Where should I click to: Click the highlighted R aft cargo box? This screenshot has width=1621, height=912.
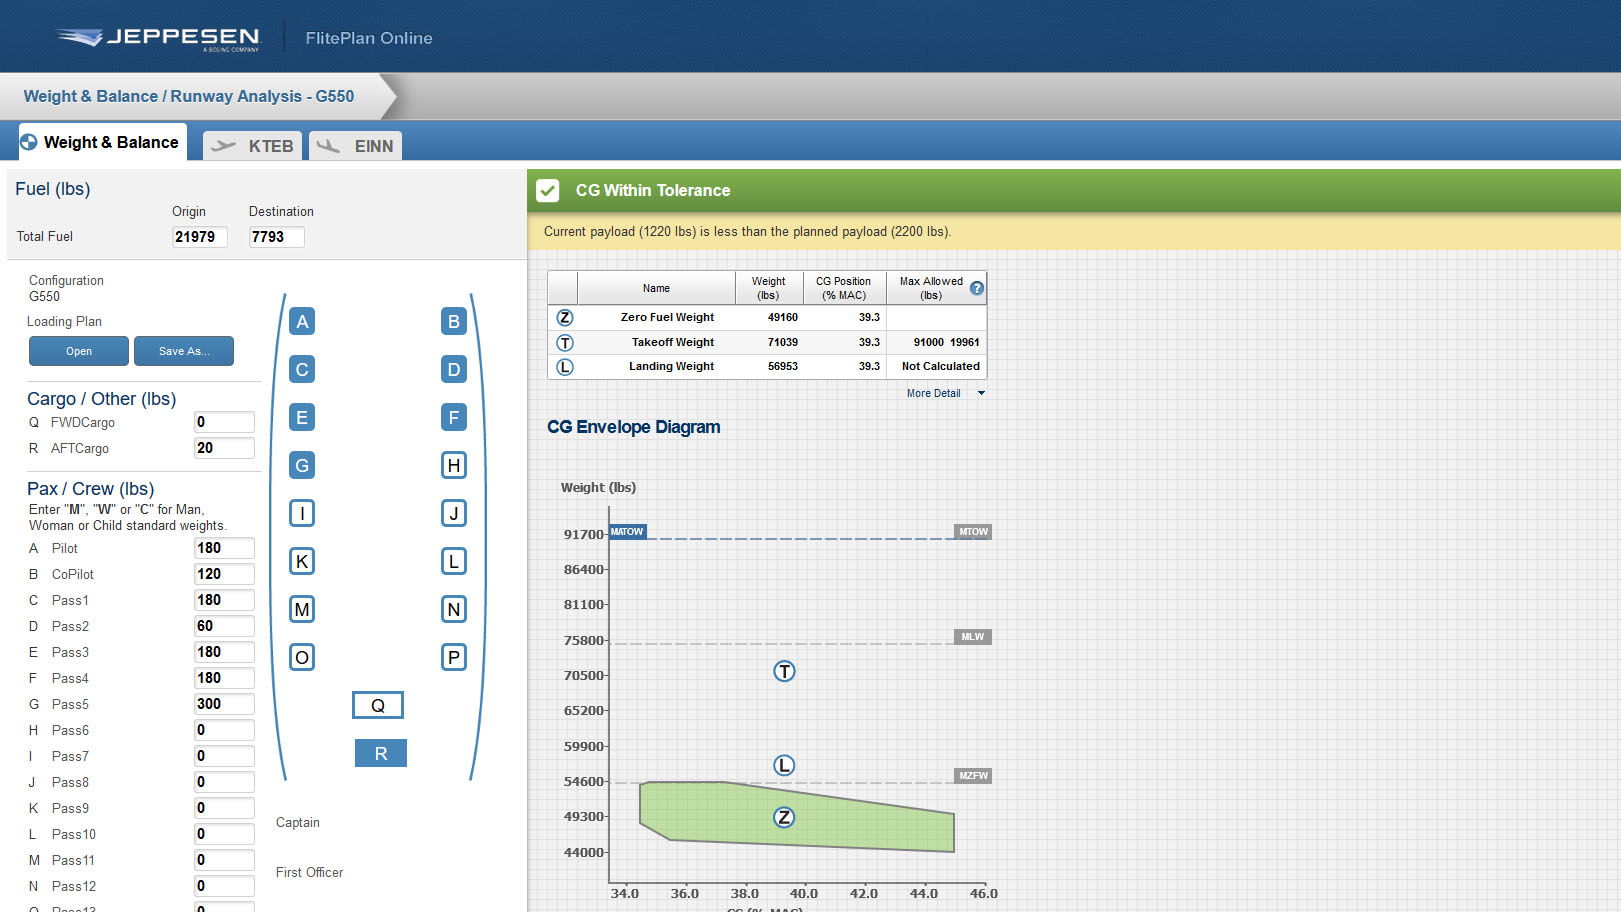(380, 753)
